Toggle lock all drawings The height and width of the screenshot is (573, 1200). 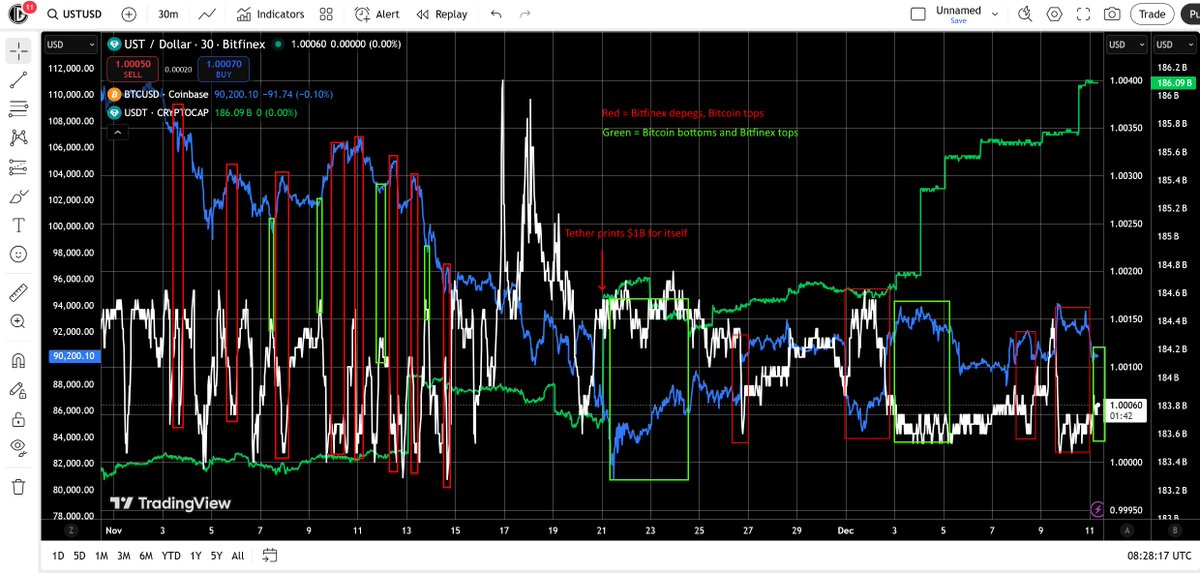coord(18,419)
